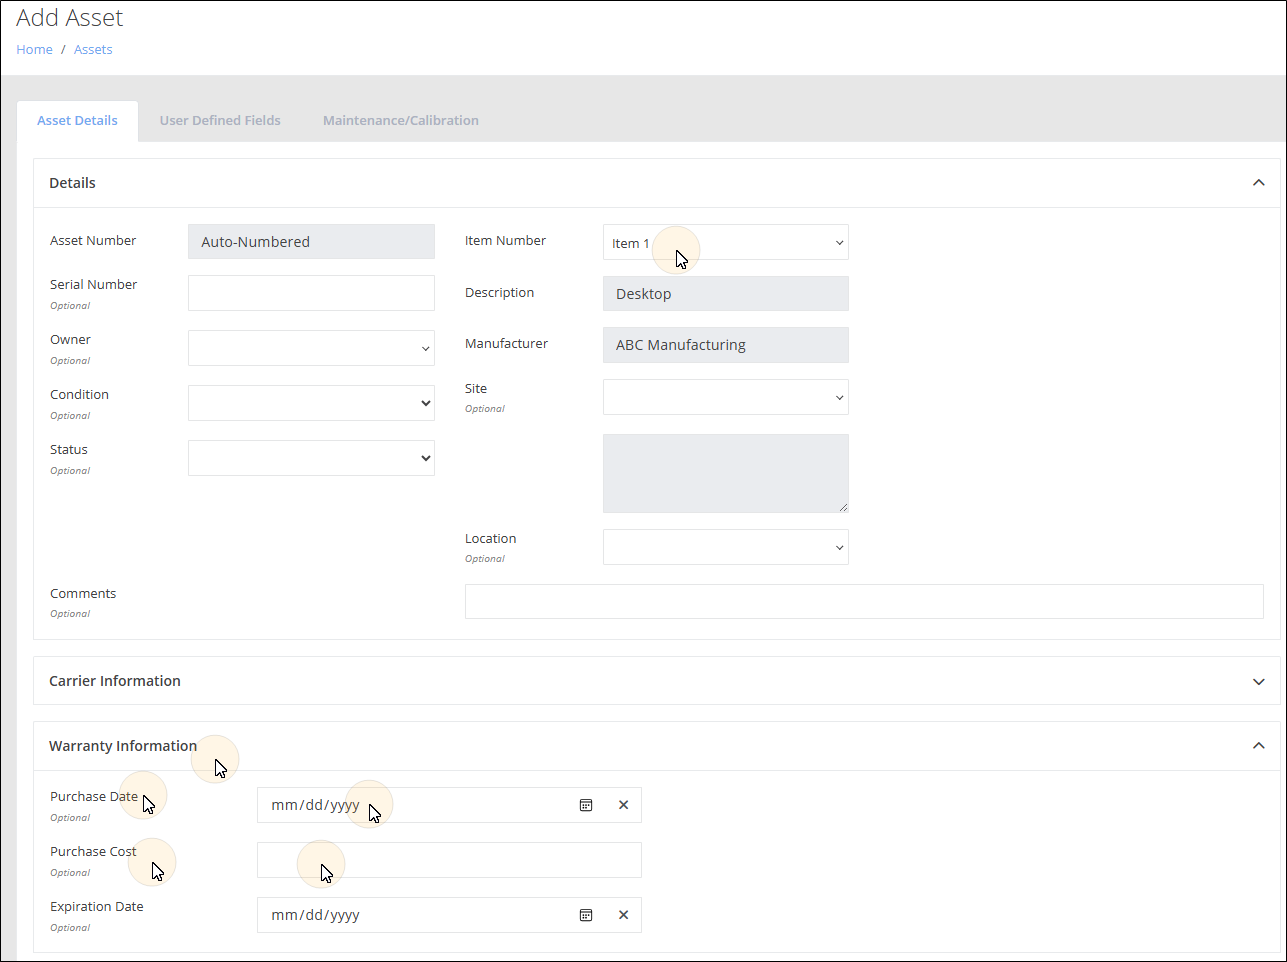The width and height of the screenshot is (1287, 962).
Task: Click the Serial Number input field
Action: point(311,293)
